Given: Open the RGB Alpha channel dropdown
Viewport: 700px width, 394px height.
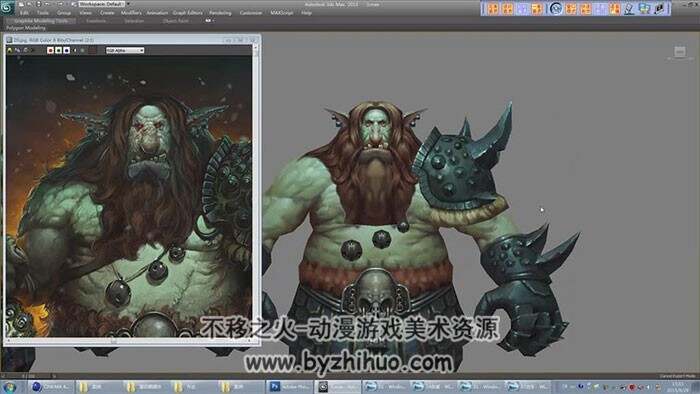Looking at the screenshot, I should pos(125,50).
